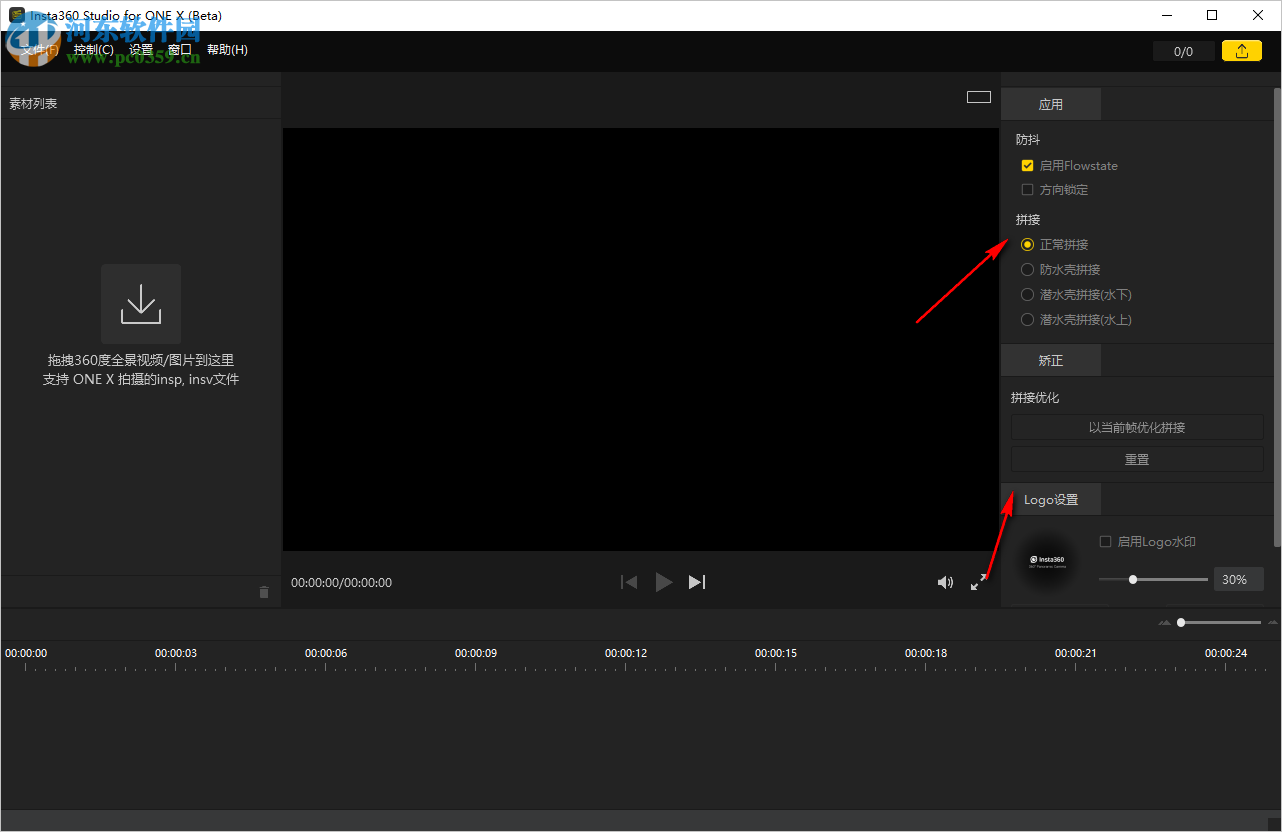Jump to next frame

tap(697, 582)
